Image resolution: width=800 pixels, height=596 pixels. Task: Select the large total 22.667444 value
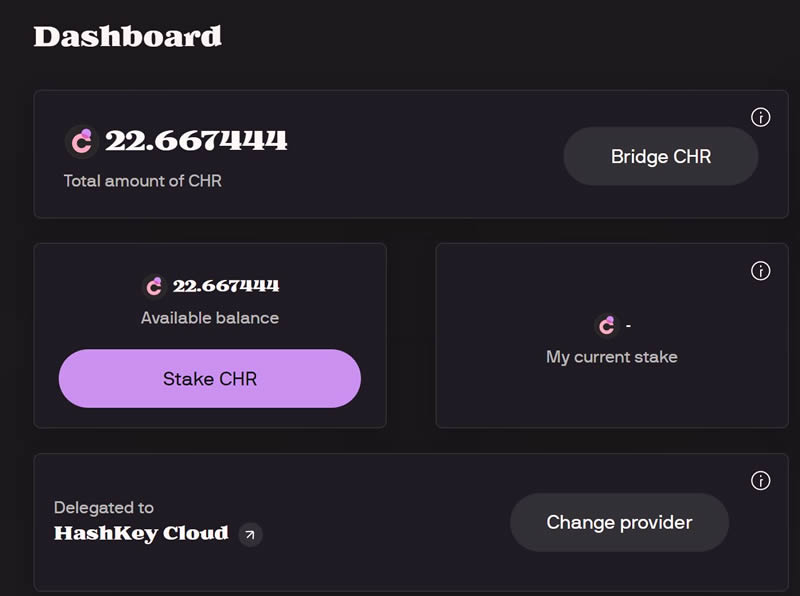(196, 141)
